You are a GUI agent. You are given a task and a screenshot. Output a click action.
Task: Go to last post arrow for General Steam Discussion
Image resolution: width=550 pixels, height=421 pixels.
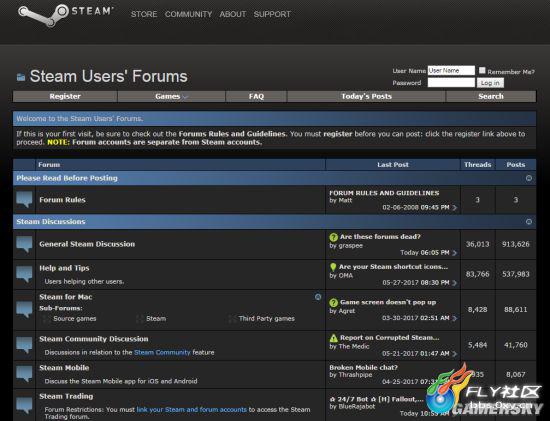click(x=455, y=253)
